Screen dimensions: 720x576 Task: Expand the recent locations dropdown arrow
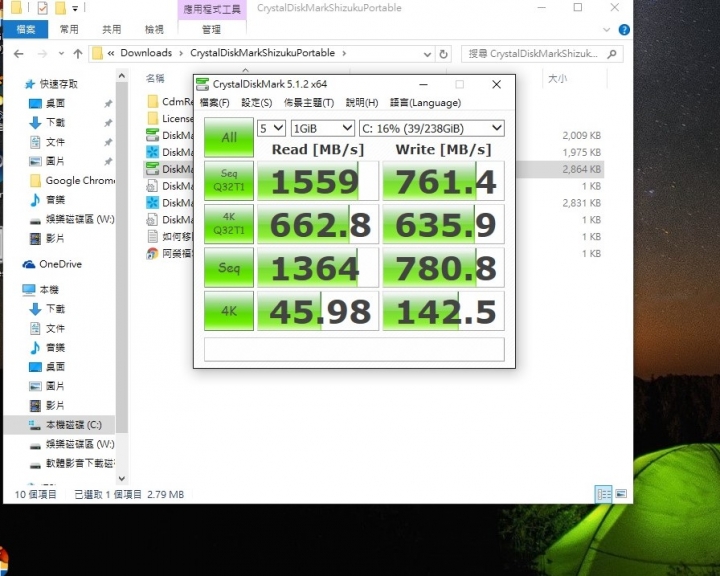(x=61, y=54)
